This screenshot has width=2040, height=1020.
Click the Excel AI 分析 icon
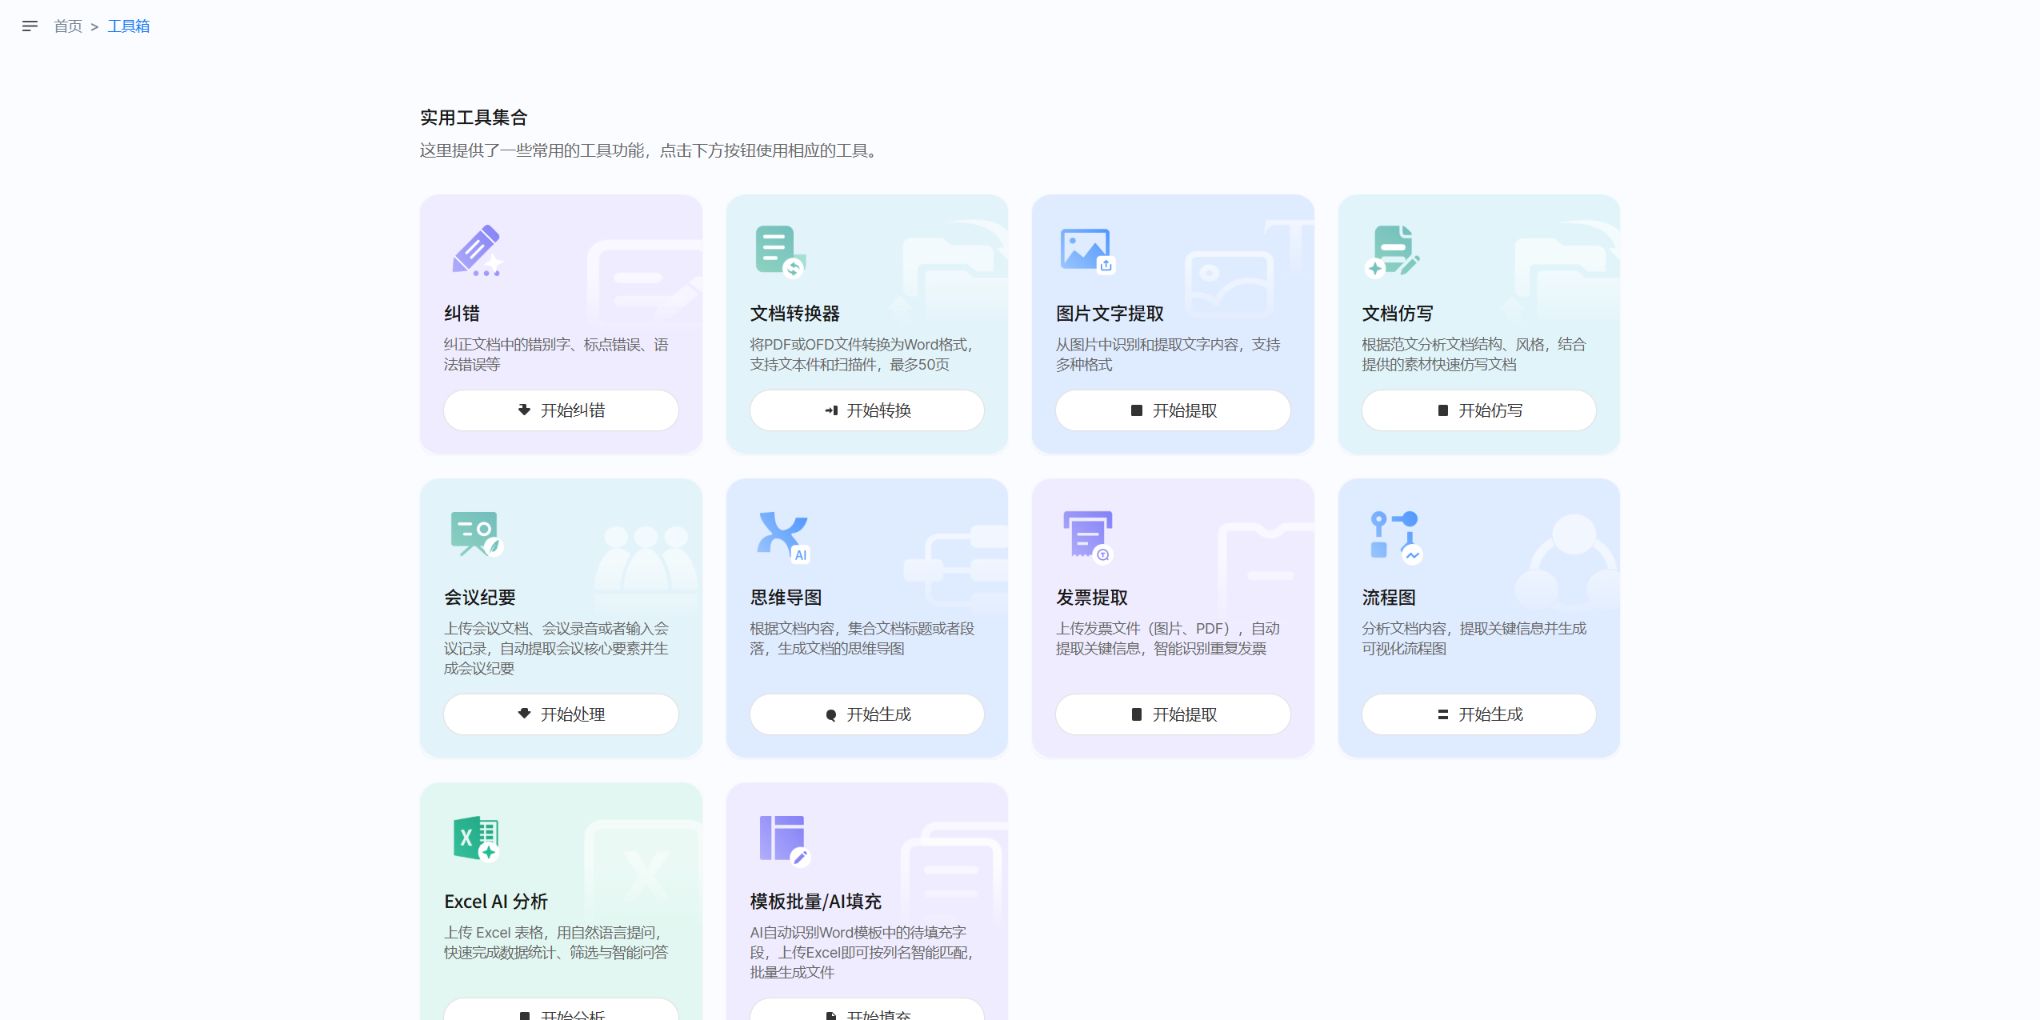click(476, 839)
